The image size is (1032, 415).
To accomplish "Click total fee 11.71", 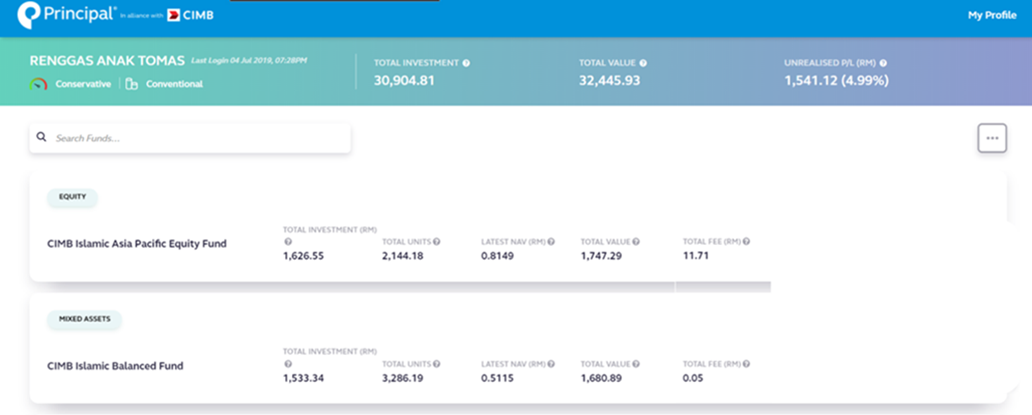I will tap(696, 256).
